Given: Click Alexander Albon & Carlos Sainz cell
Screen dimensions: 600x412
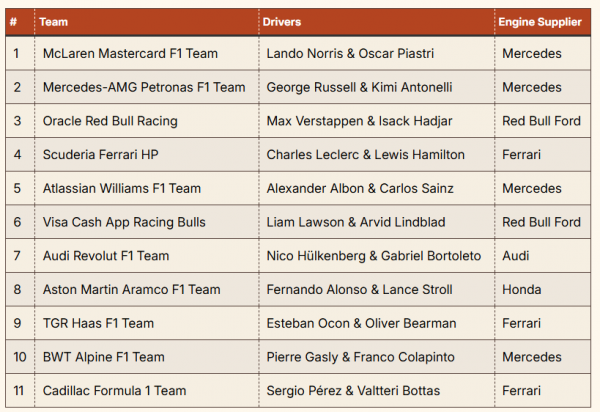Looking at the screenshot, I should 361,188.
